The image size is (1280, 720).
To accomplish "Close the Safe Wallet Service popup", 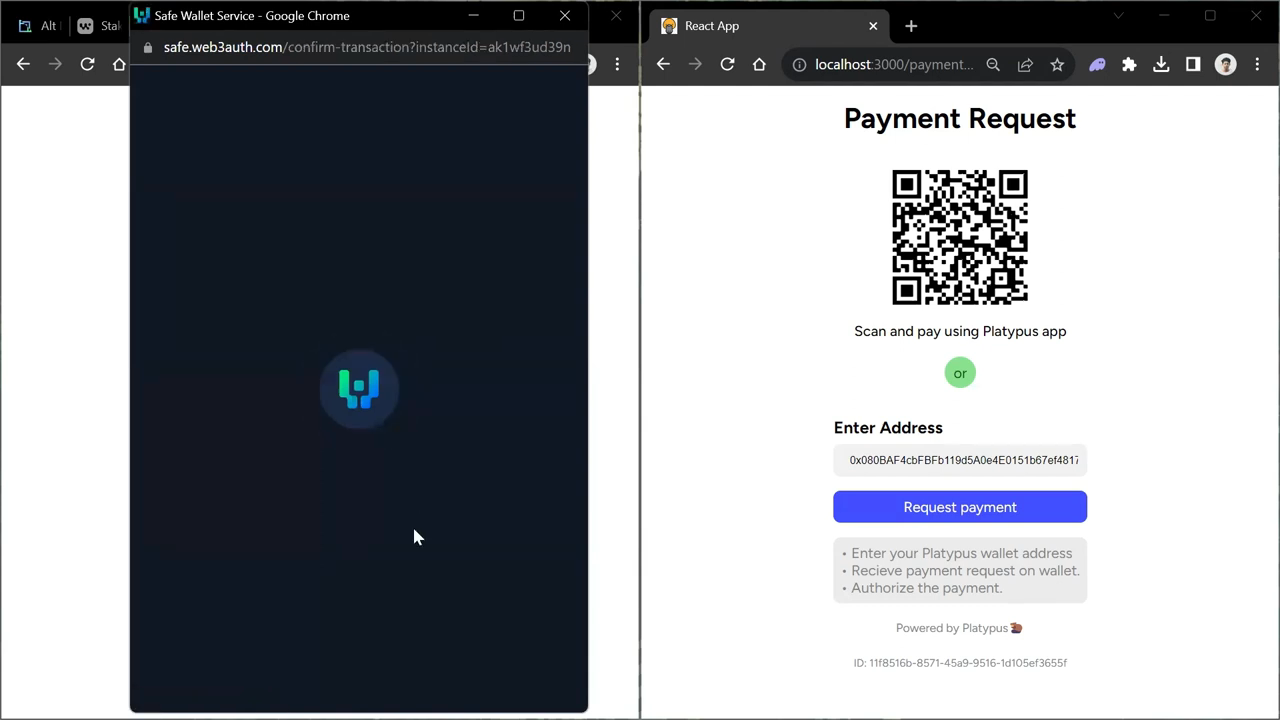I will pos(565,15).
